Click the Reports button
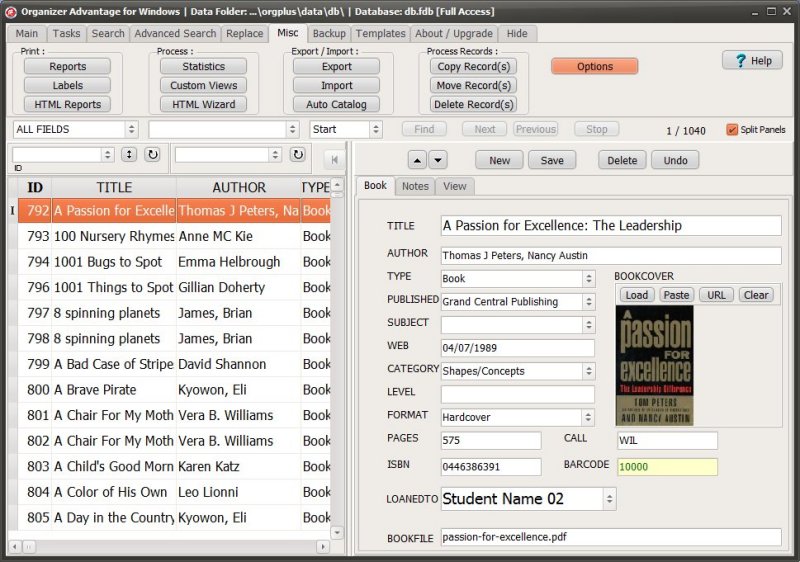Image resolution: width=800 pixels, height=562 pixels. pos(67,67)
